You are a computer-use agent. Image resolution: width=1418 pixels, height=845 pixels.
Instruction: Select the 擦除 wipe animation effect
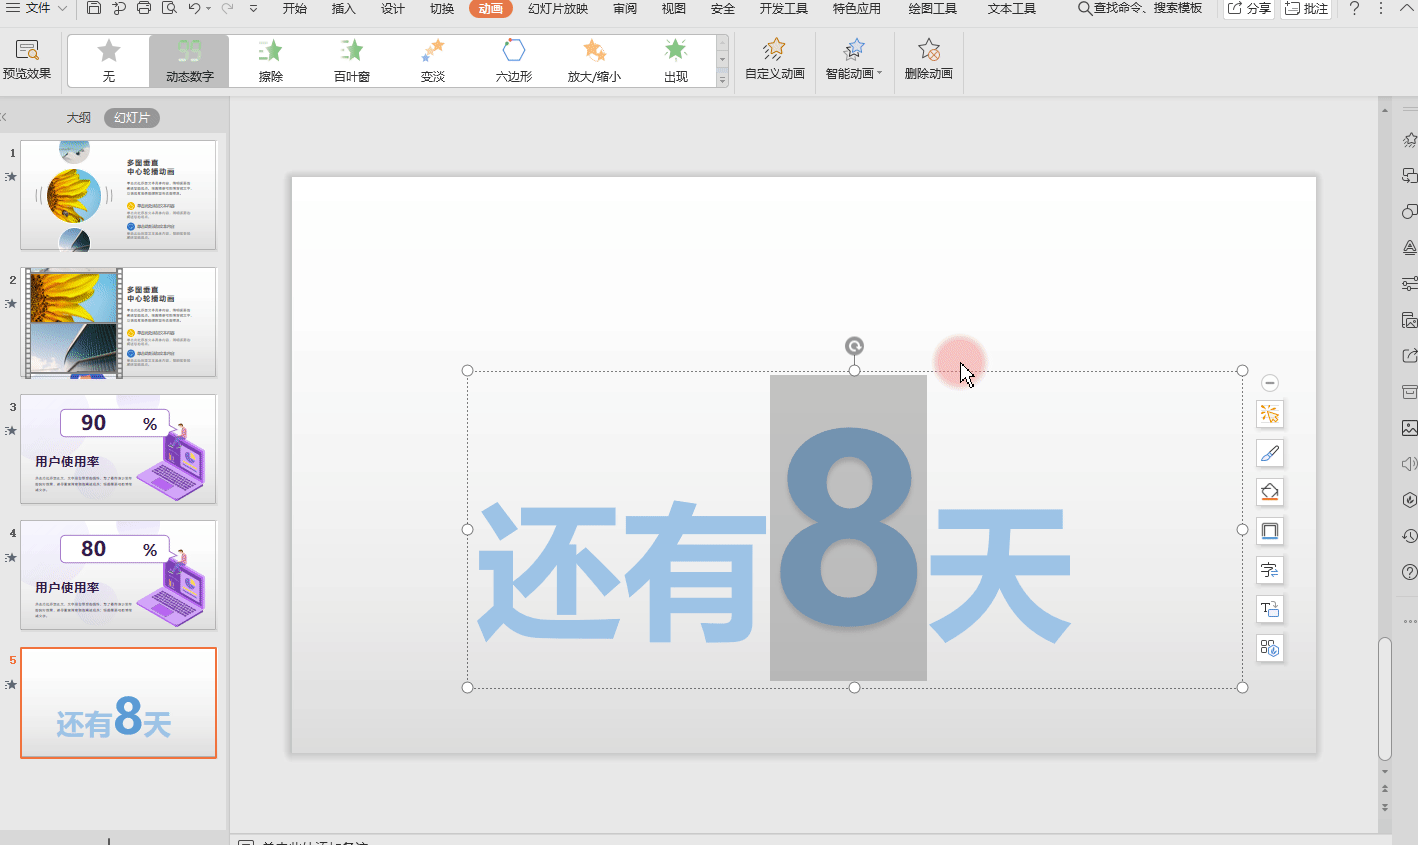[x=270, y=61]
